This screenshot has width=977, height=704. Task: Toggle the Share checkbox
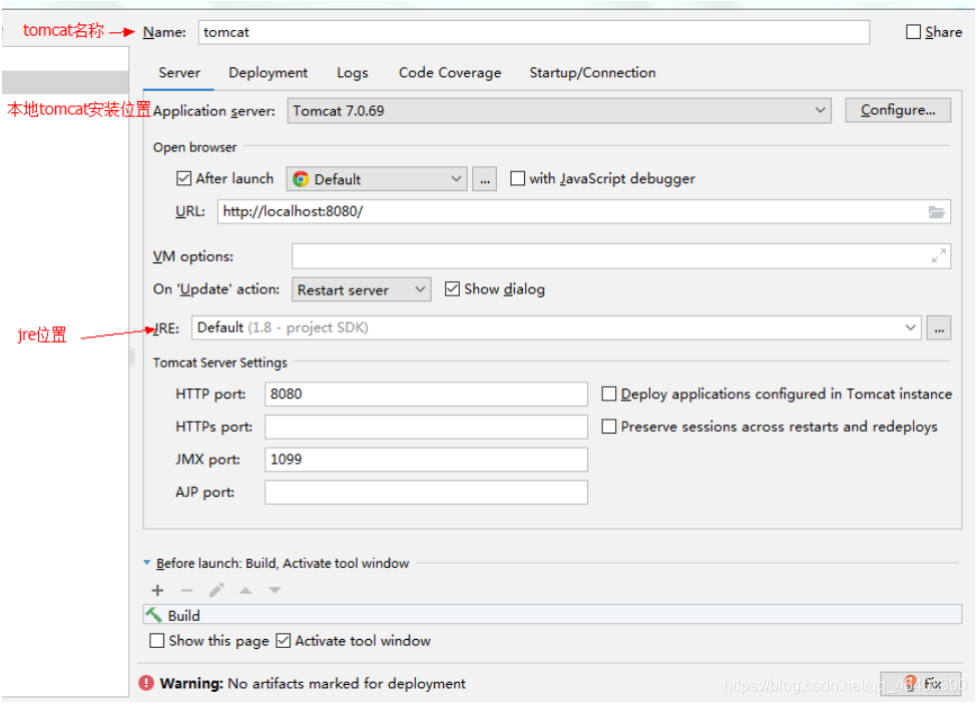(x=913, y=32)
